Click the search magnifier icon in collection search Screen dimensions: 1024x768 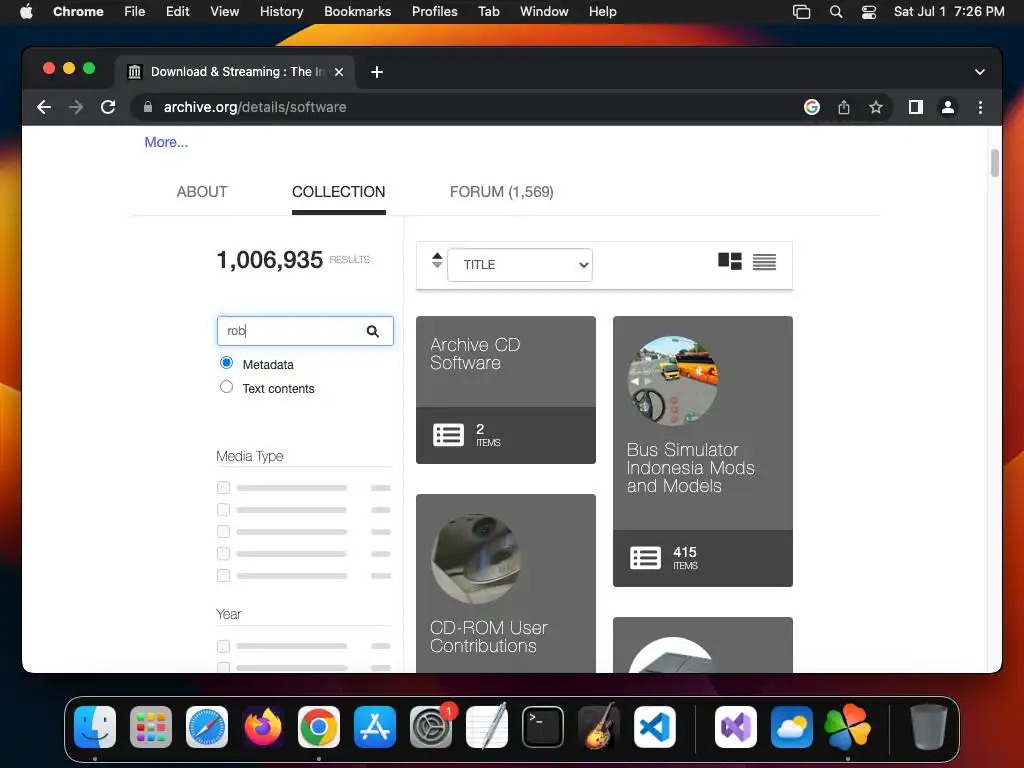(372, 331)
